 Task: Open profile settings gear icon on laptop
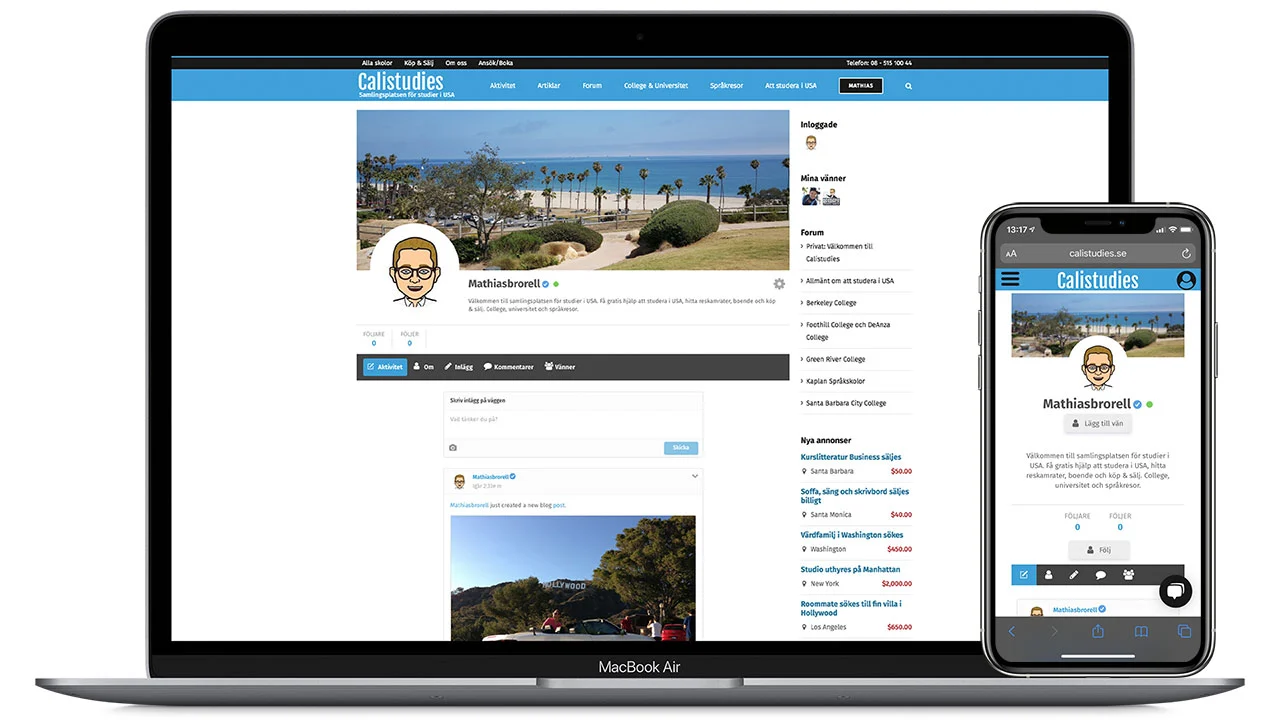point(779,284)
